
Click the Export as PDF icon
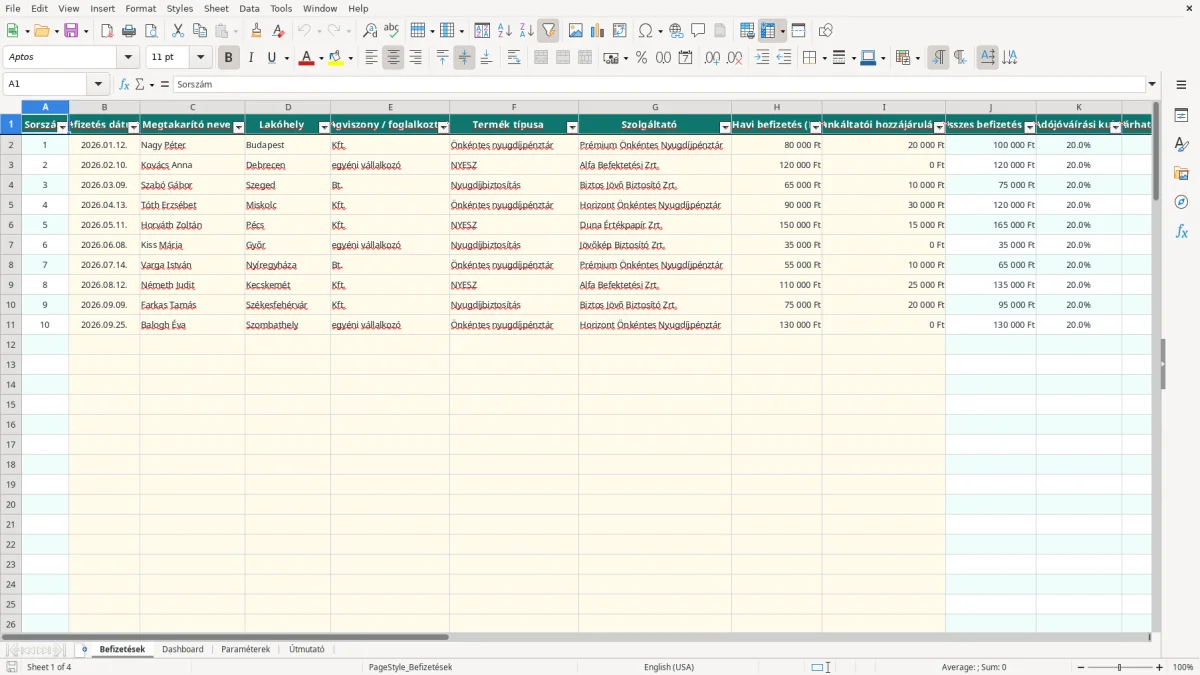[x=107, y=31]
